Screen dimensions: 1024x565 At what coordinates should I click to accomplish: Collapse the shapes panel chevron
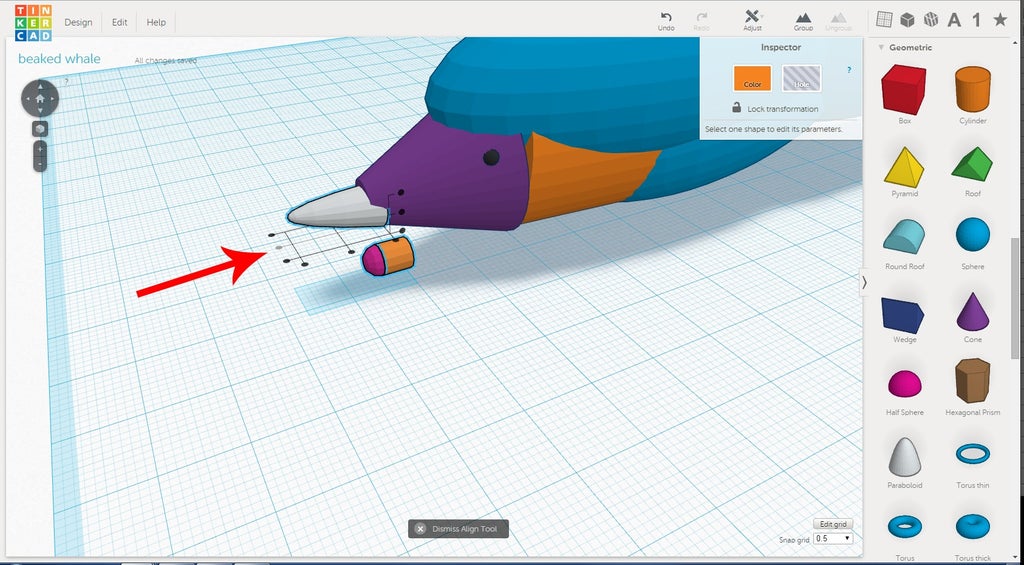click(865, 283)
